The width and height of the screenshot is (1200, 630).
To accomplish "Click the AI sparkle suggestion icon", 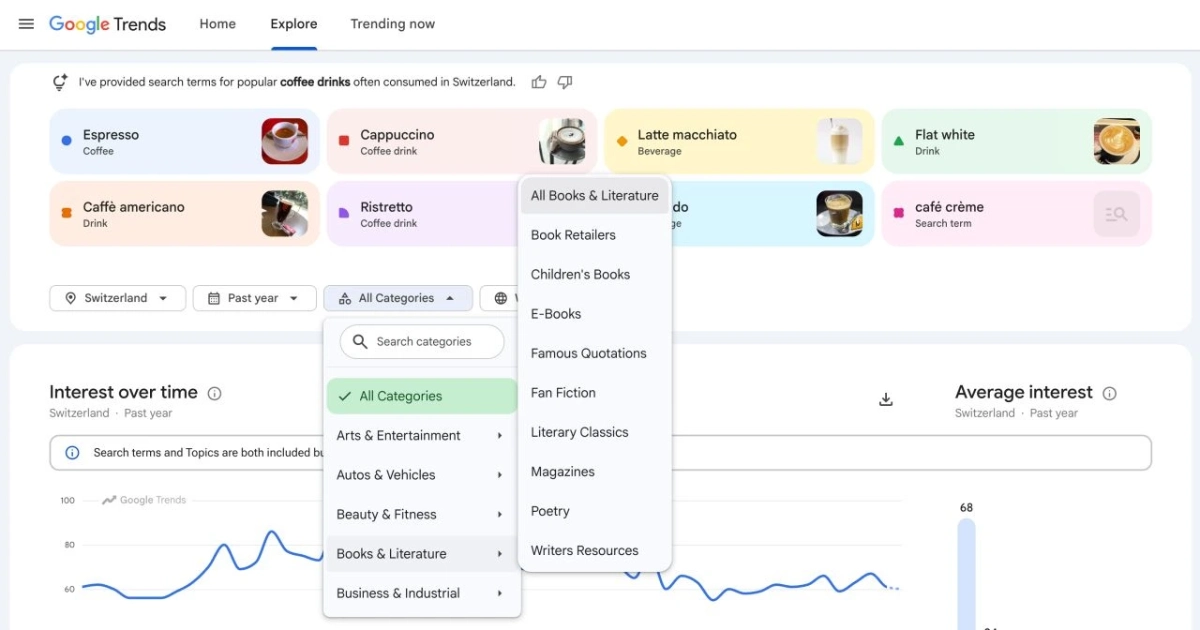I will click(x=60, y=82).
